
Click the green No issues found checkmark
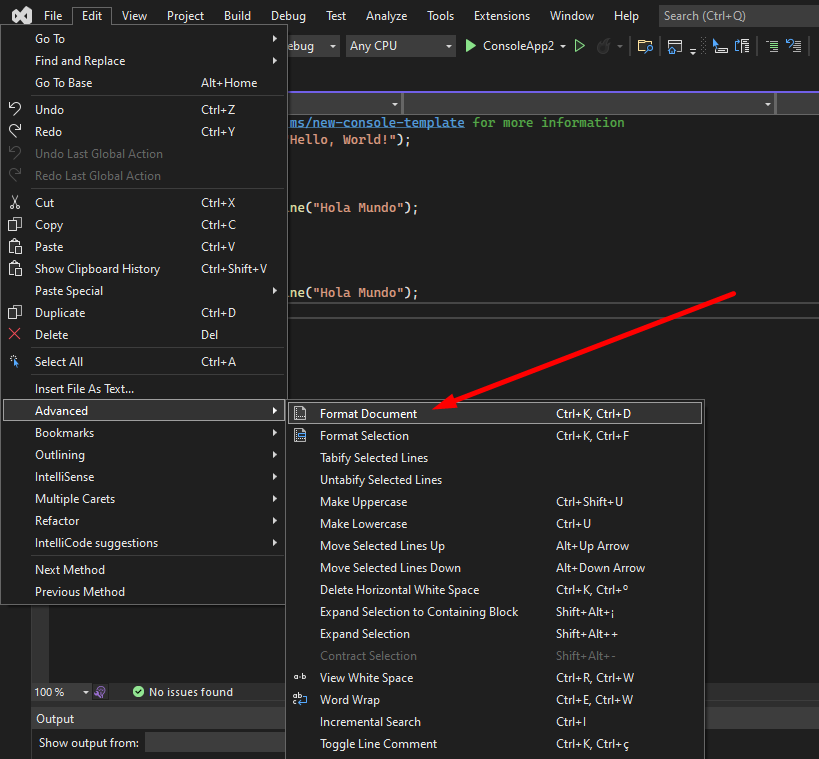pyautogui.click(x=139, y=692)
